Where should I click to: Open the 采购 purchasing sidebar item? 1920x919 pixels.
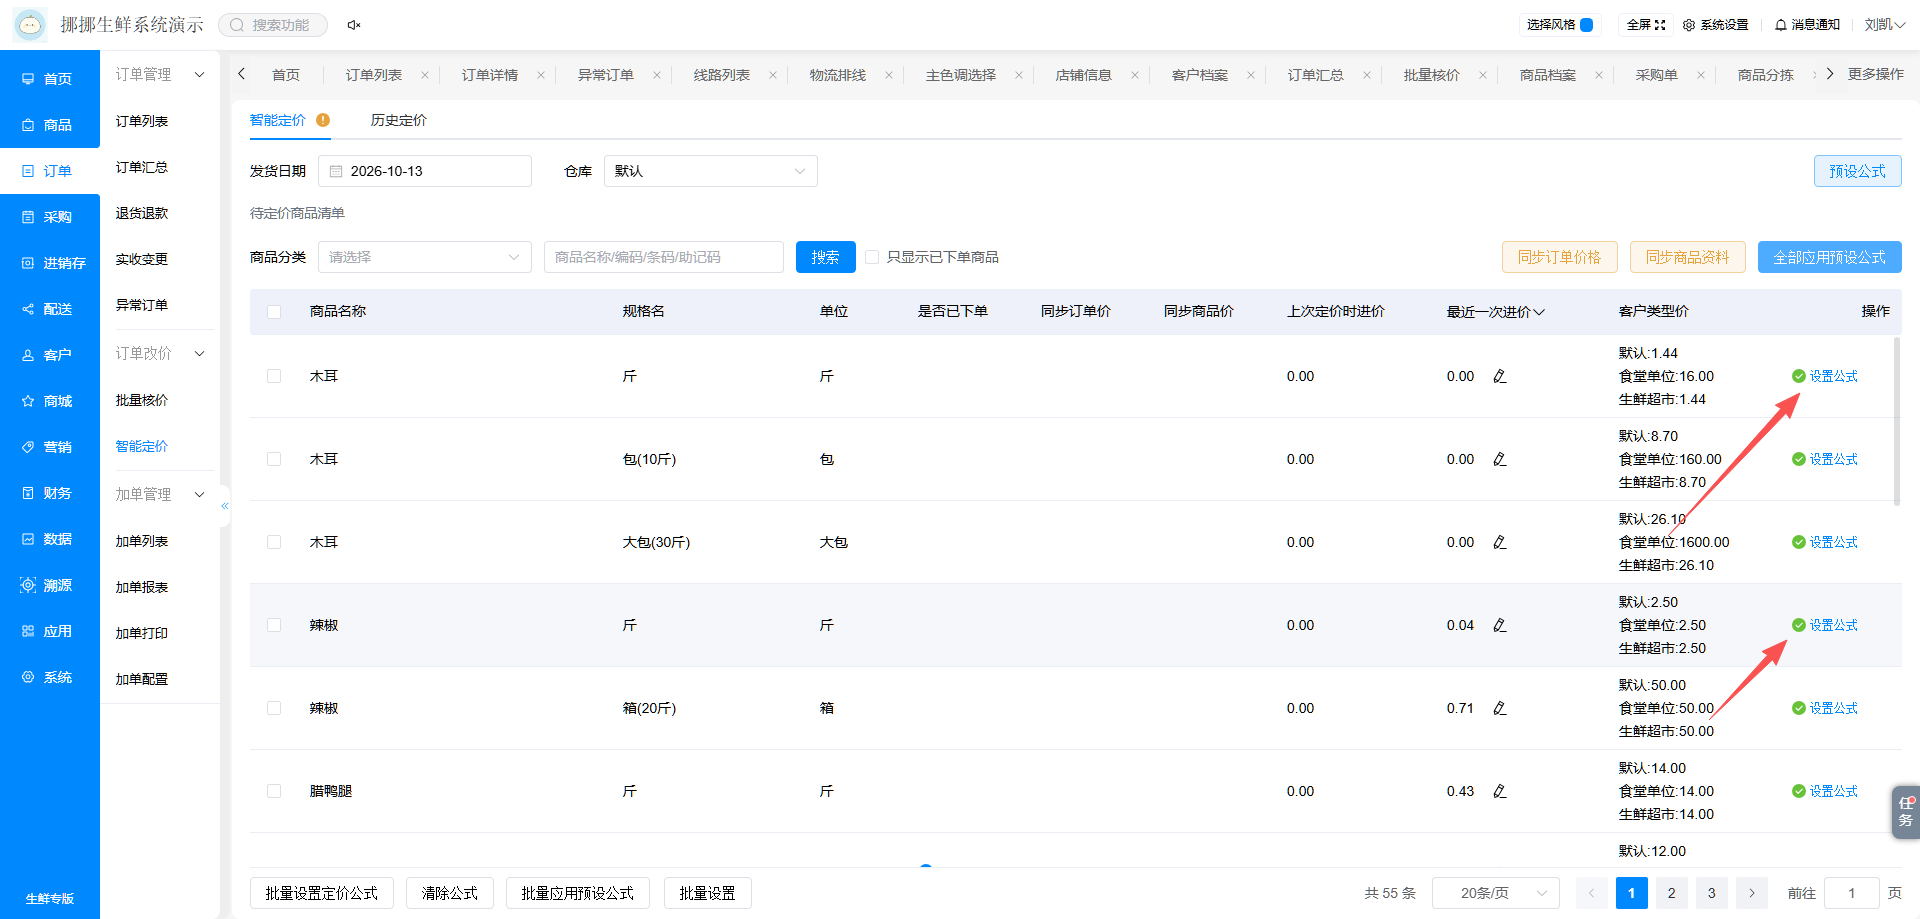[49, 217]
